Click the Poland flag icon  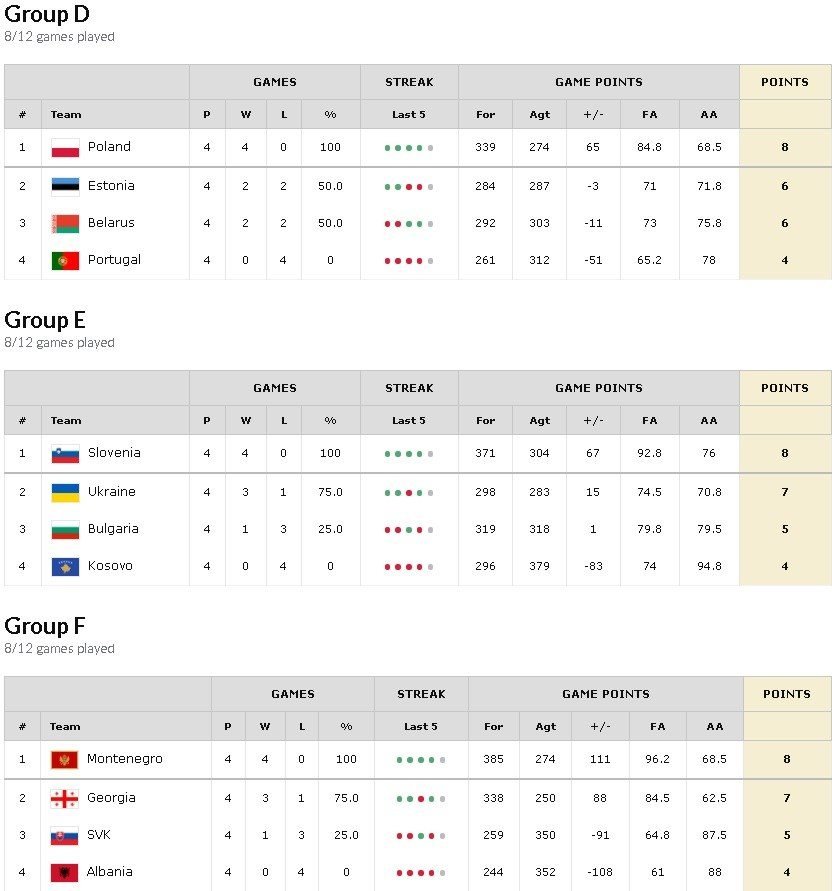pyautogui.click(x=65, y=148)
